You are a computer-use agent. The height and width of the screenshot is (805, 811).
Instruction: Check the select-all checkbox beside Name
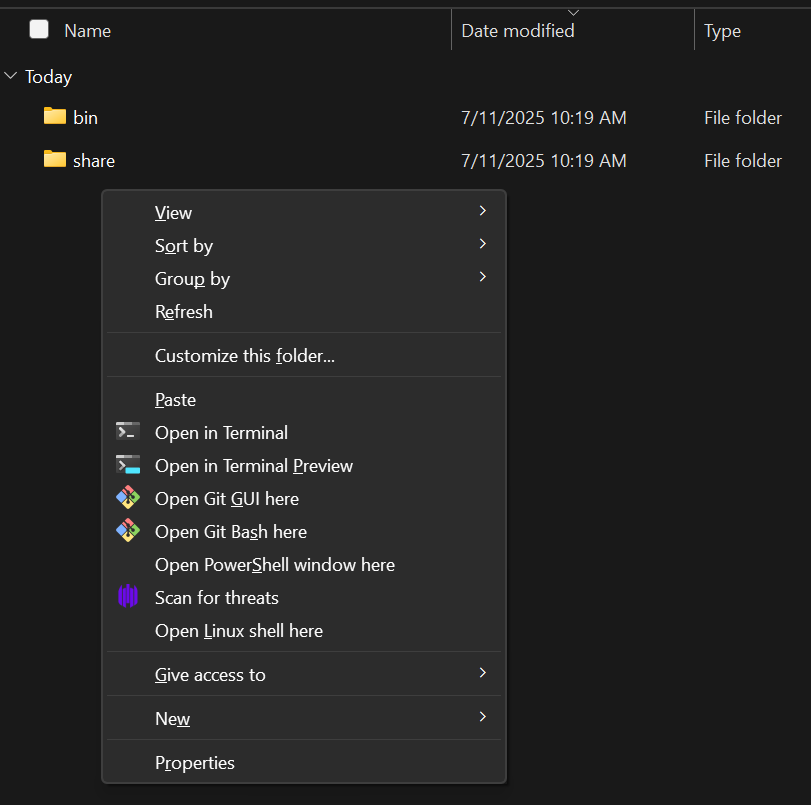[x=38, y=30]
